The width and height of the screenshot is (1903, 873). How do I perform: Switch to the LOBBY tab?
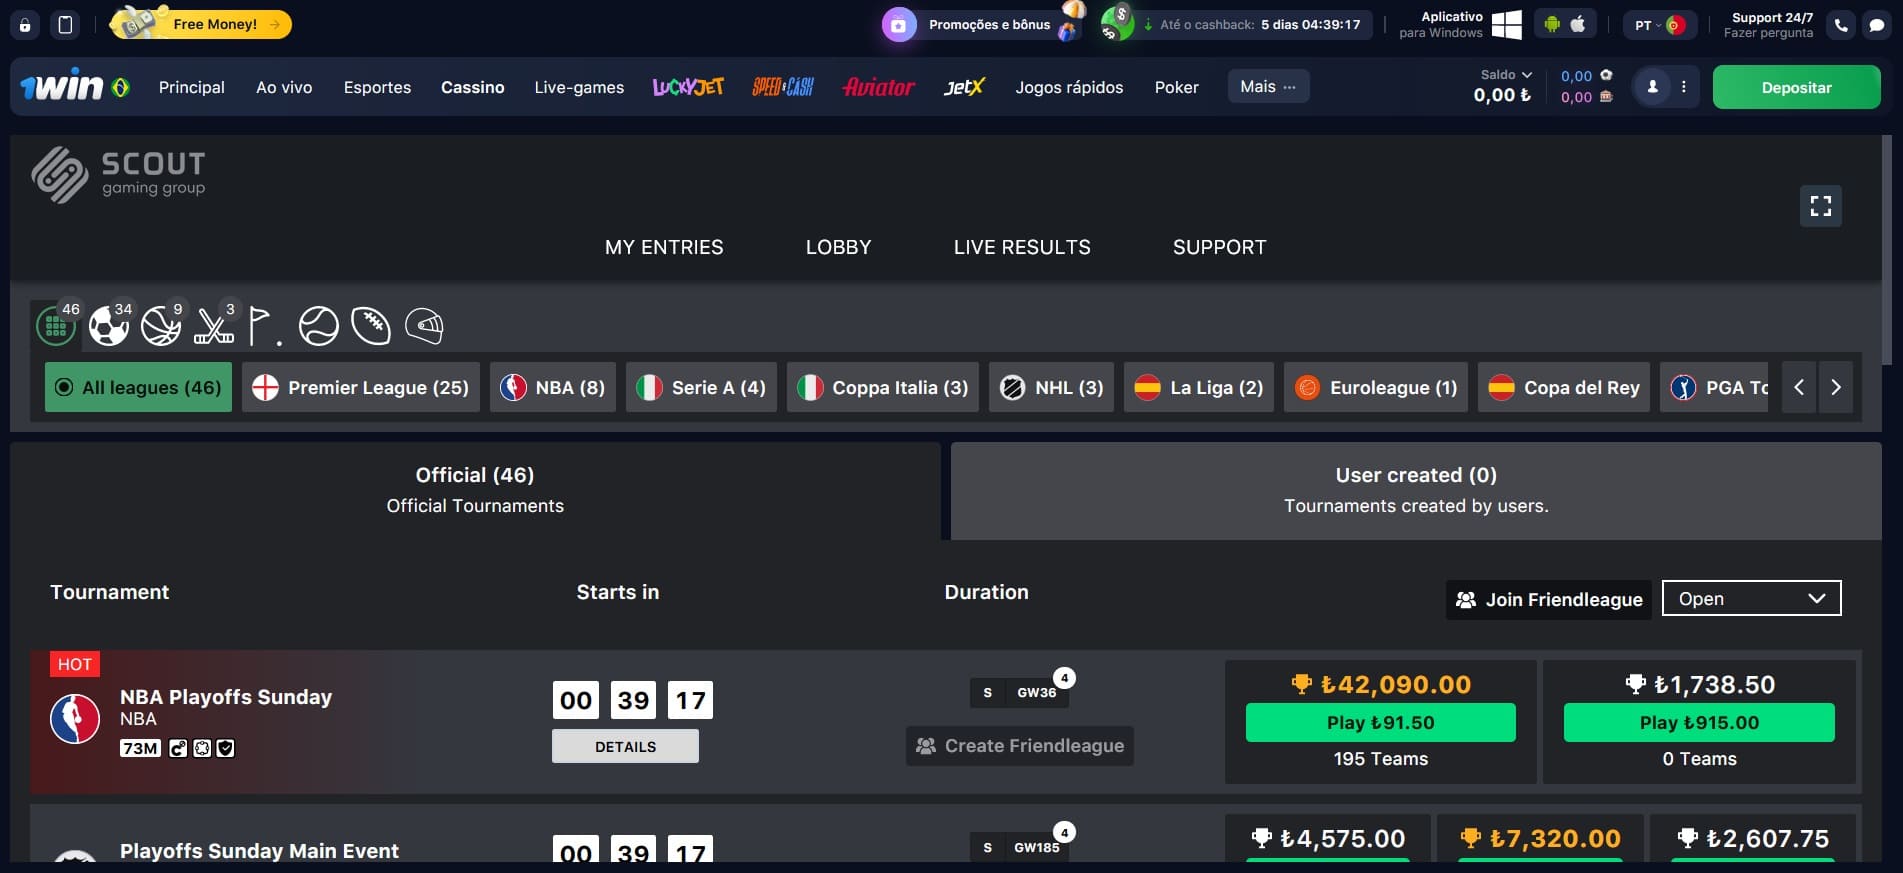click(838, 247)
